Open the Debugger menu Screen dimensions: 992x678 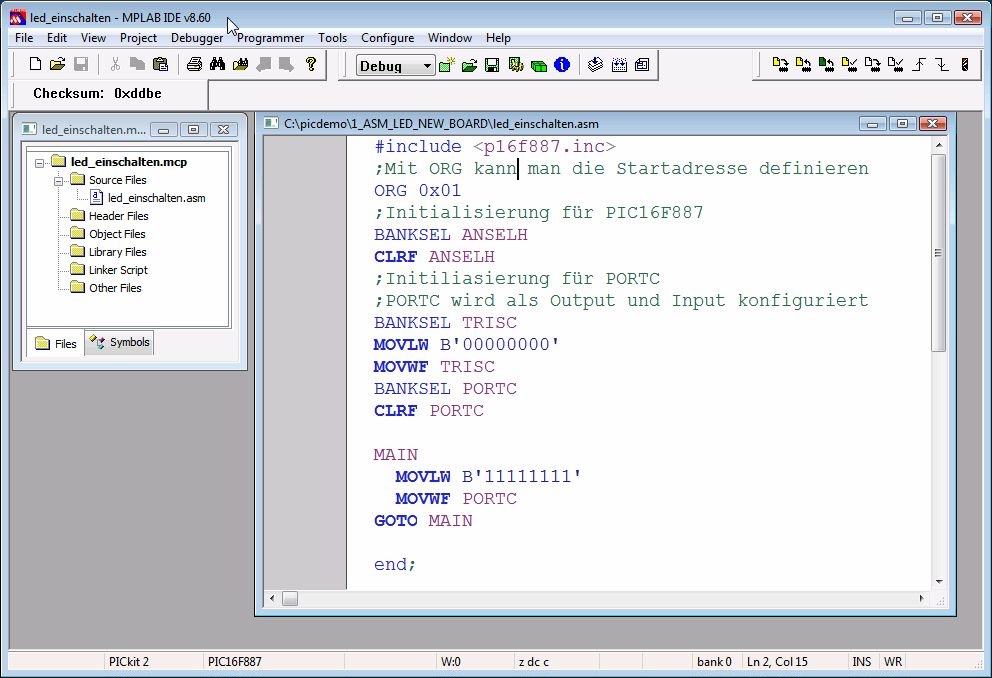coord(197,38)
